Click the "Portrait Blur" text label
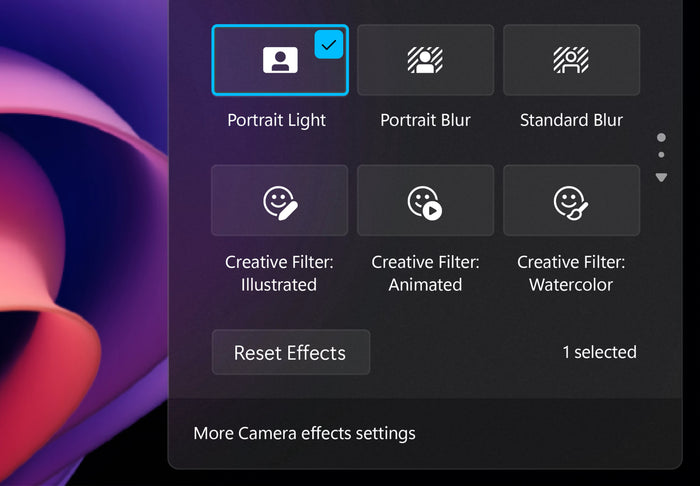This screenshot has height=486, width=700. [425, 120]
